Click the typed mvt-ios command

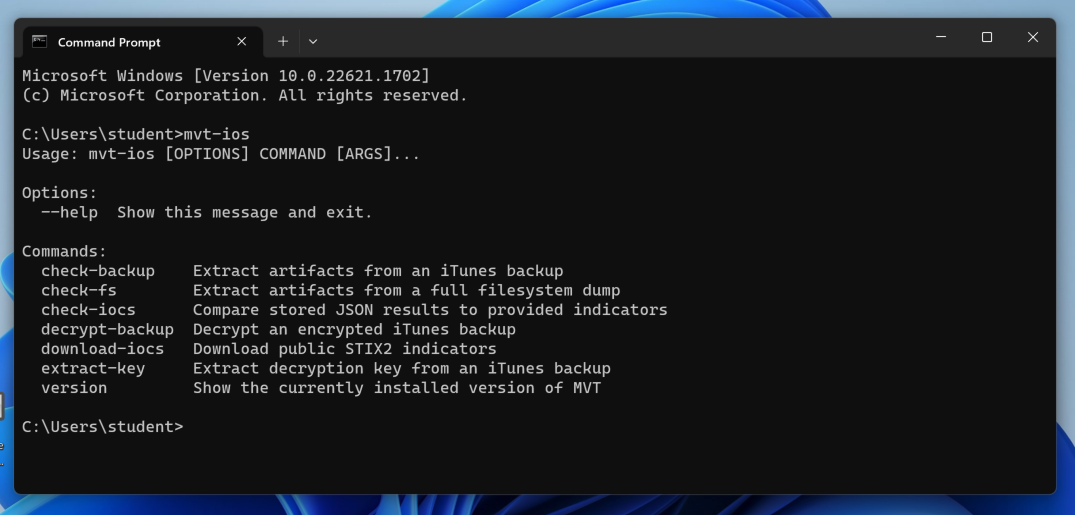pyautogui.click(x=217, y=135)
